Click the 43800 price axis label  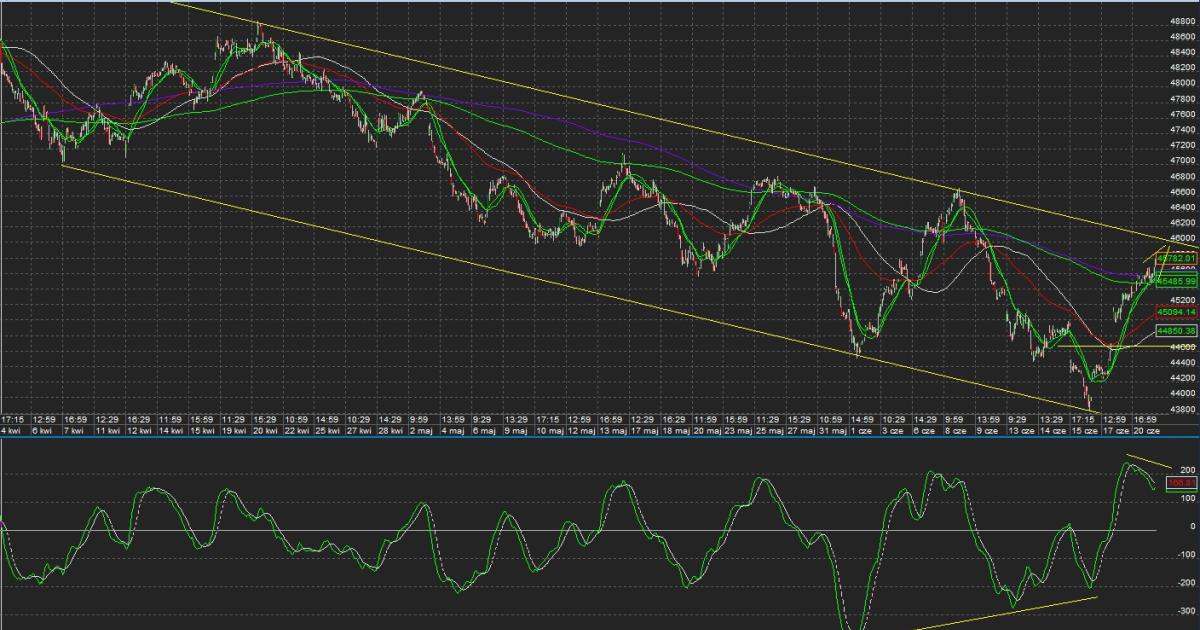coord(1181,409)
